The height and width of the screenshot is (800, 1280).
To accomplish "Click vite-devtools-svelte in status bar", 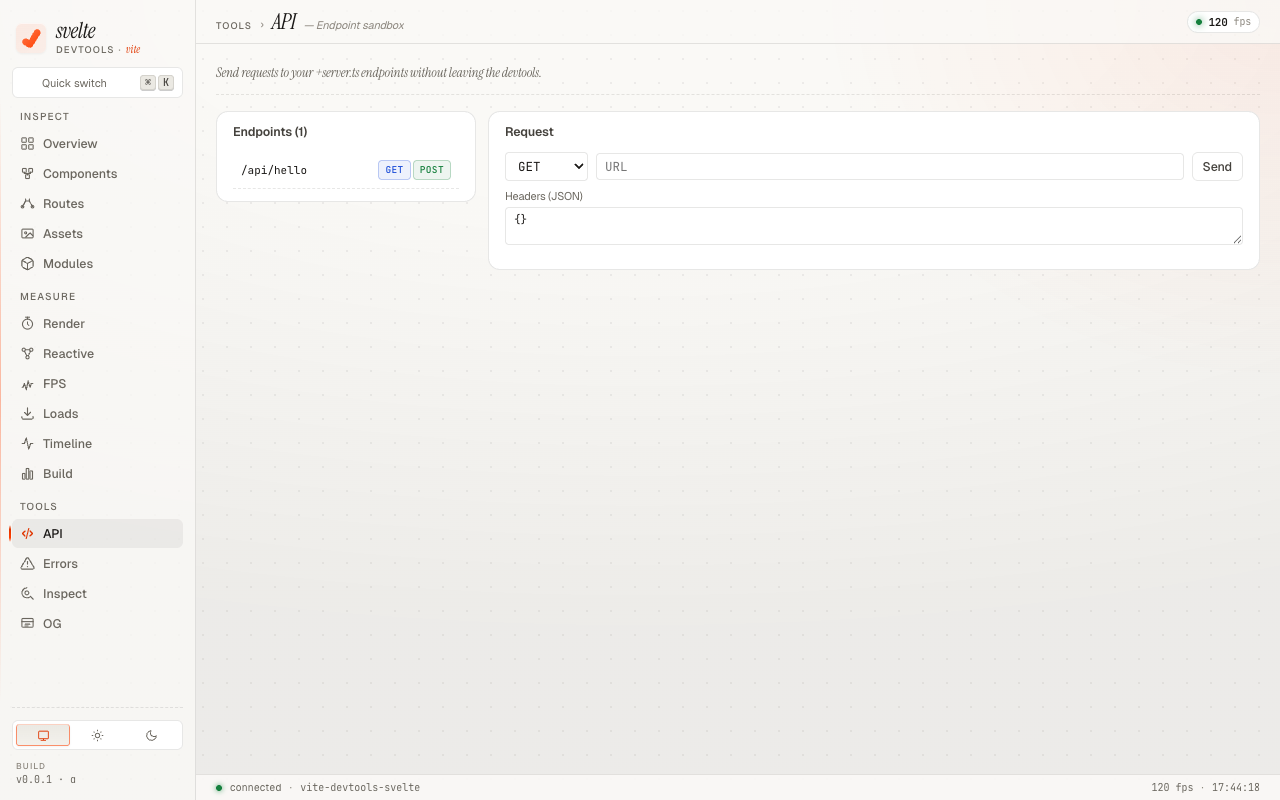I will 360,788.
